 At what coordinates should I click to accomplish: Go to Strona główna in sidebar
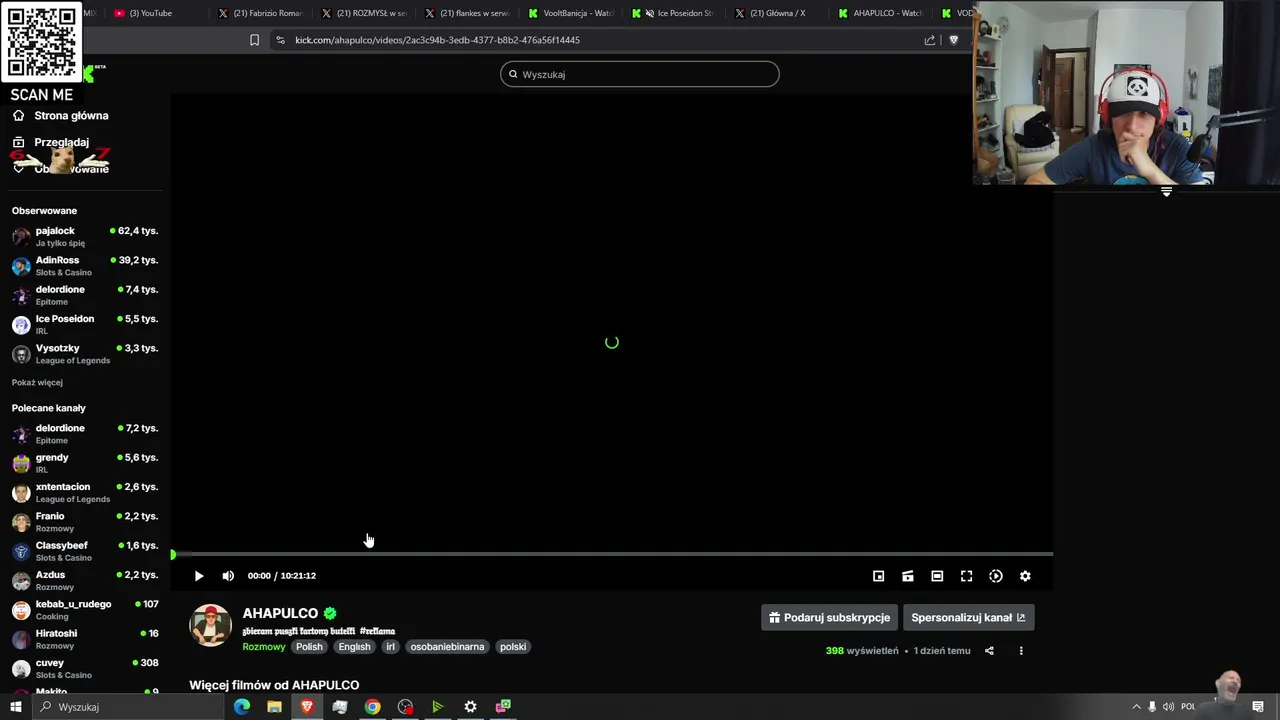71,116
